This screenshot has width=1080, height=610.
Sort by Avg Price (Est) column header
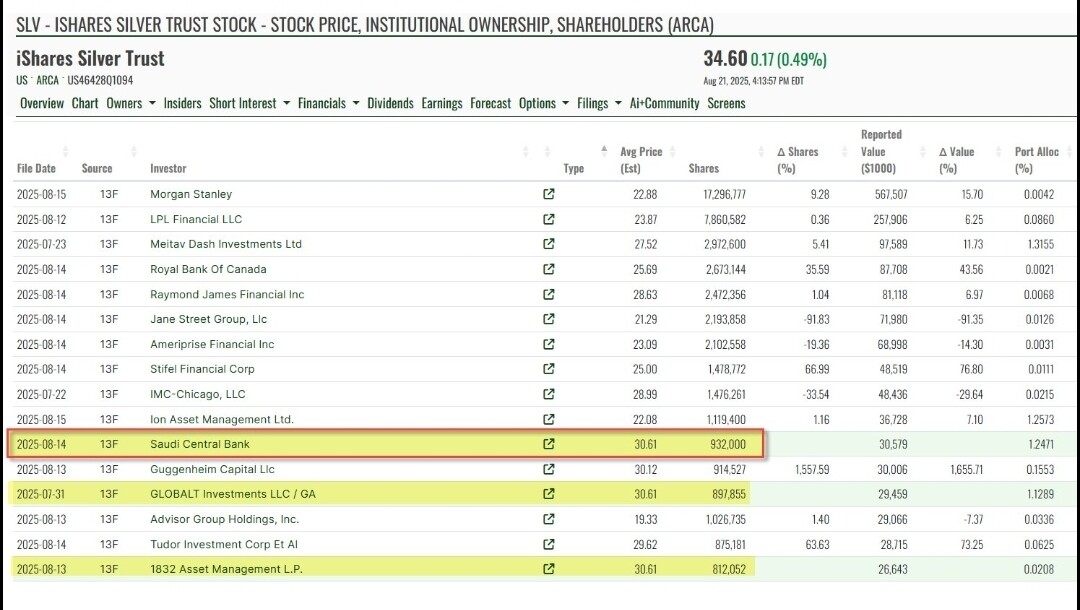tap(641, 160)
